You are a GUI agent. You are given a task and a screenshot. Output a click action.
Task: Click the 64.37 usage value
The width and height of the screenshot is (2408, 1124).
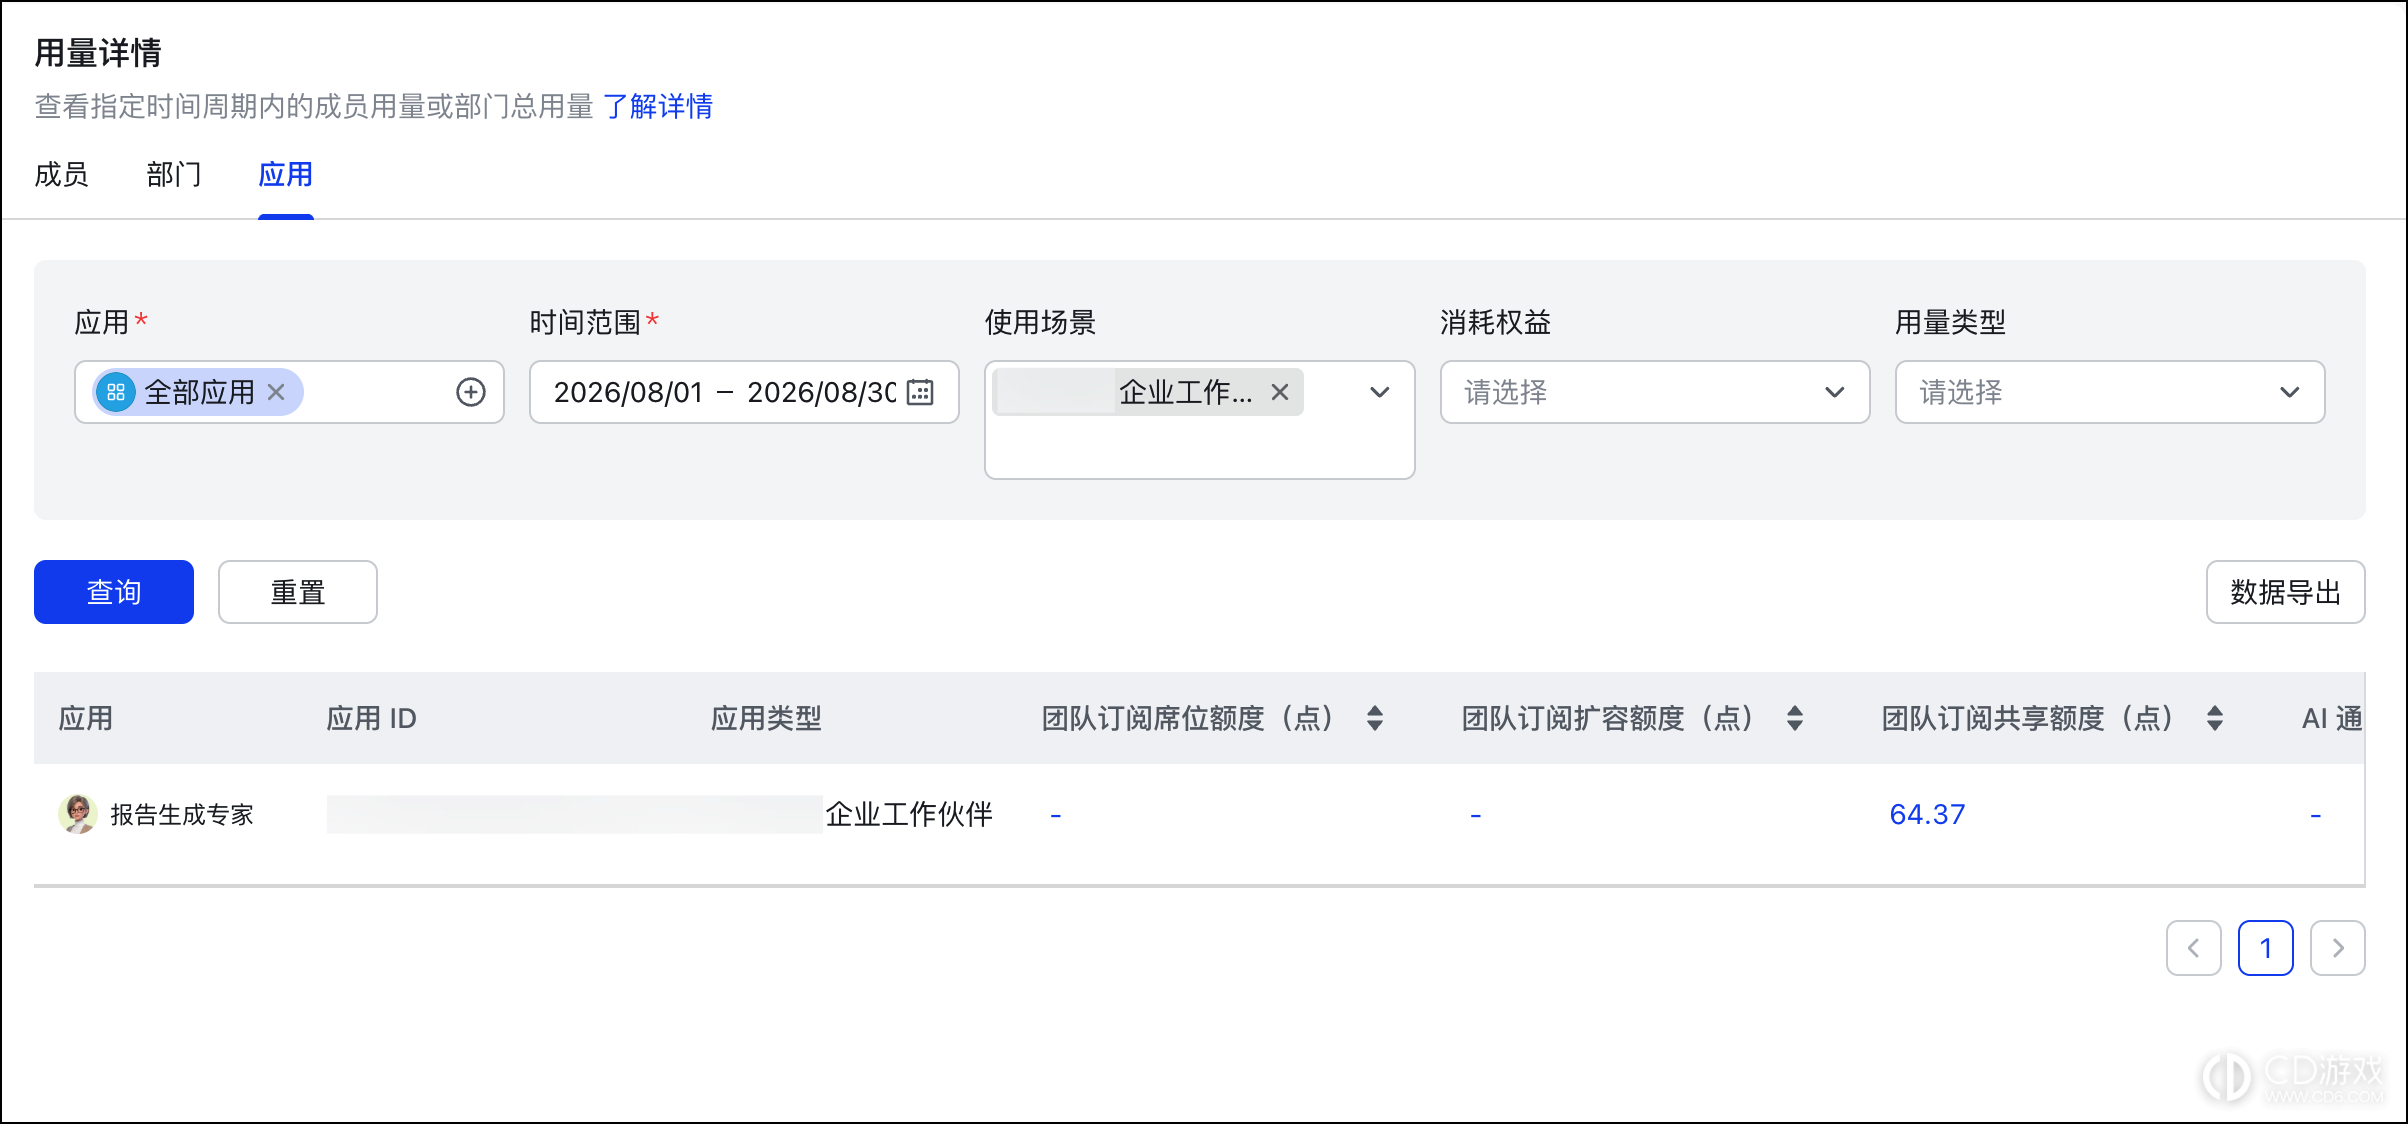(1927, 814)
